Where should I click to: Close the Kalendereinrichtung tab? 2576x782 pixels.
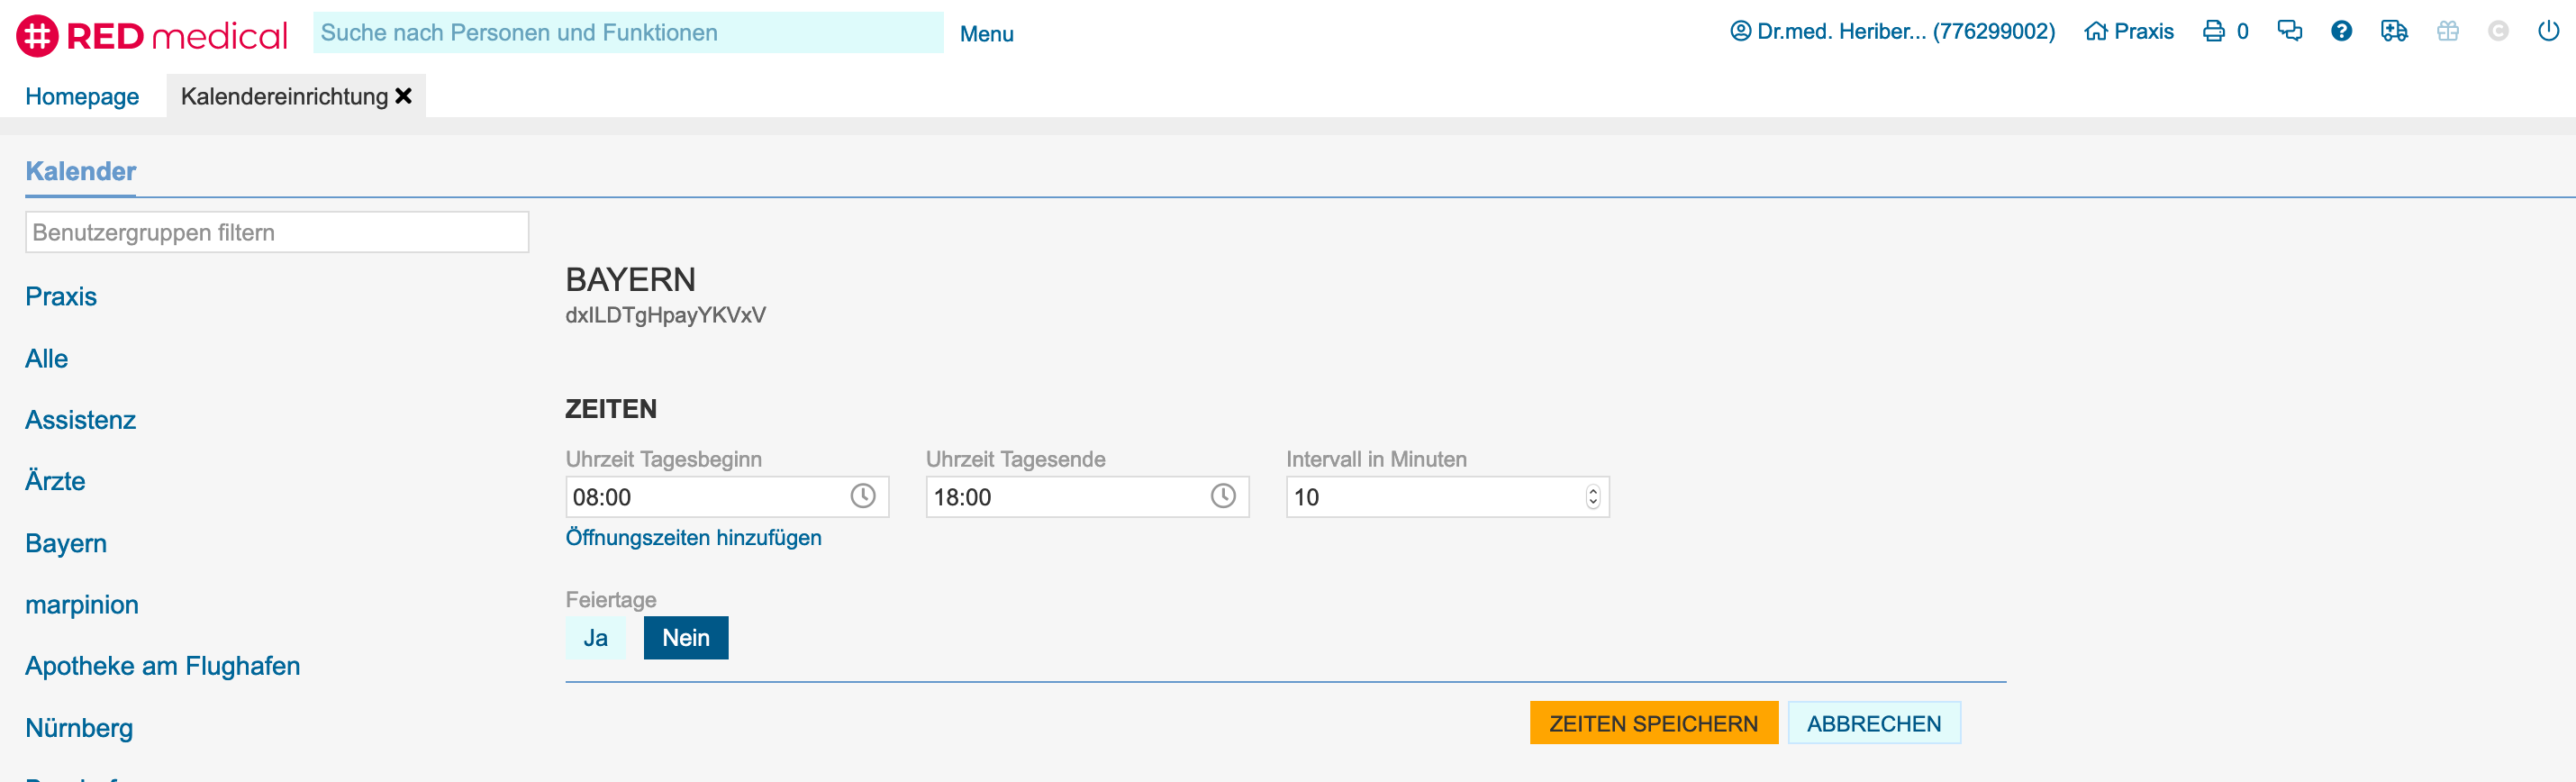404,97
